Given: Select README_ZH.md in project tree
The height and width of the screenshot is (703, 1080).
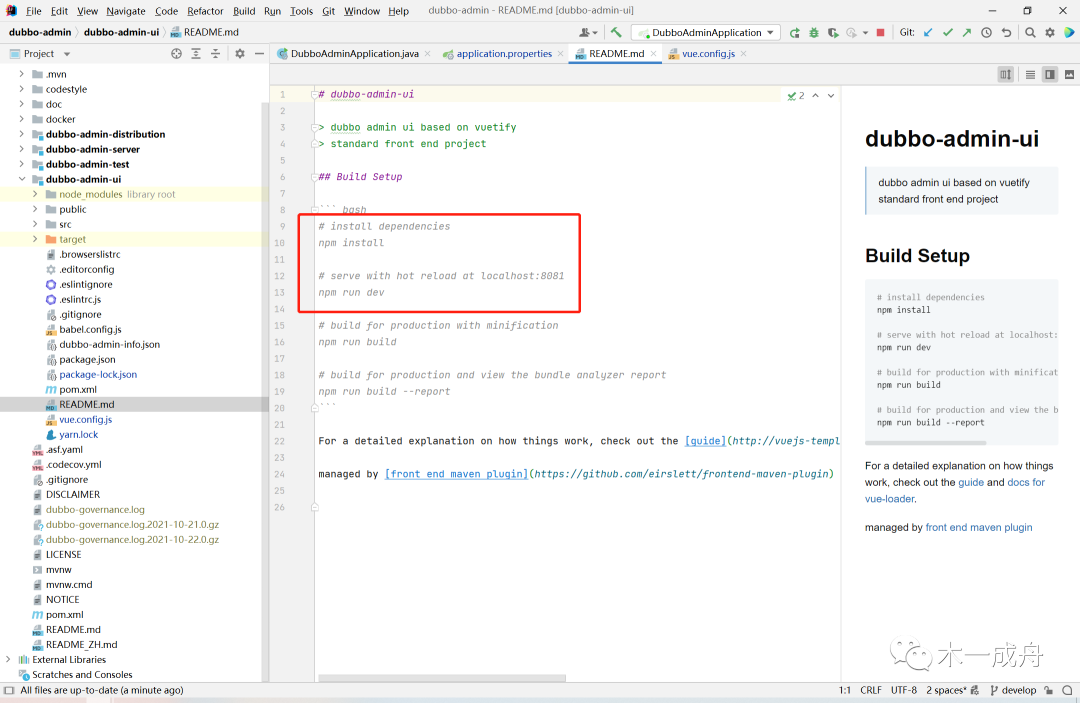Looking at the screenshot, I should click(x=81, y=644).
